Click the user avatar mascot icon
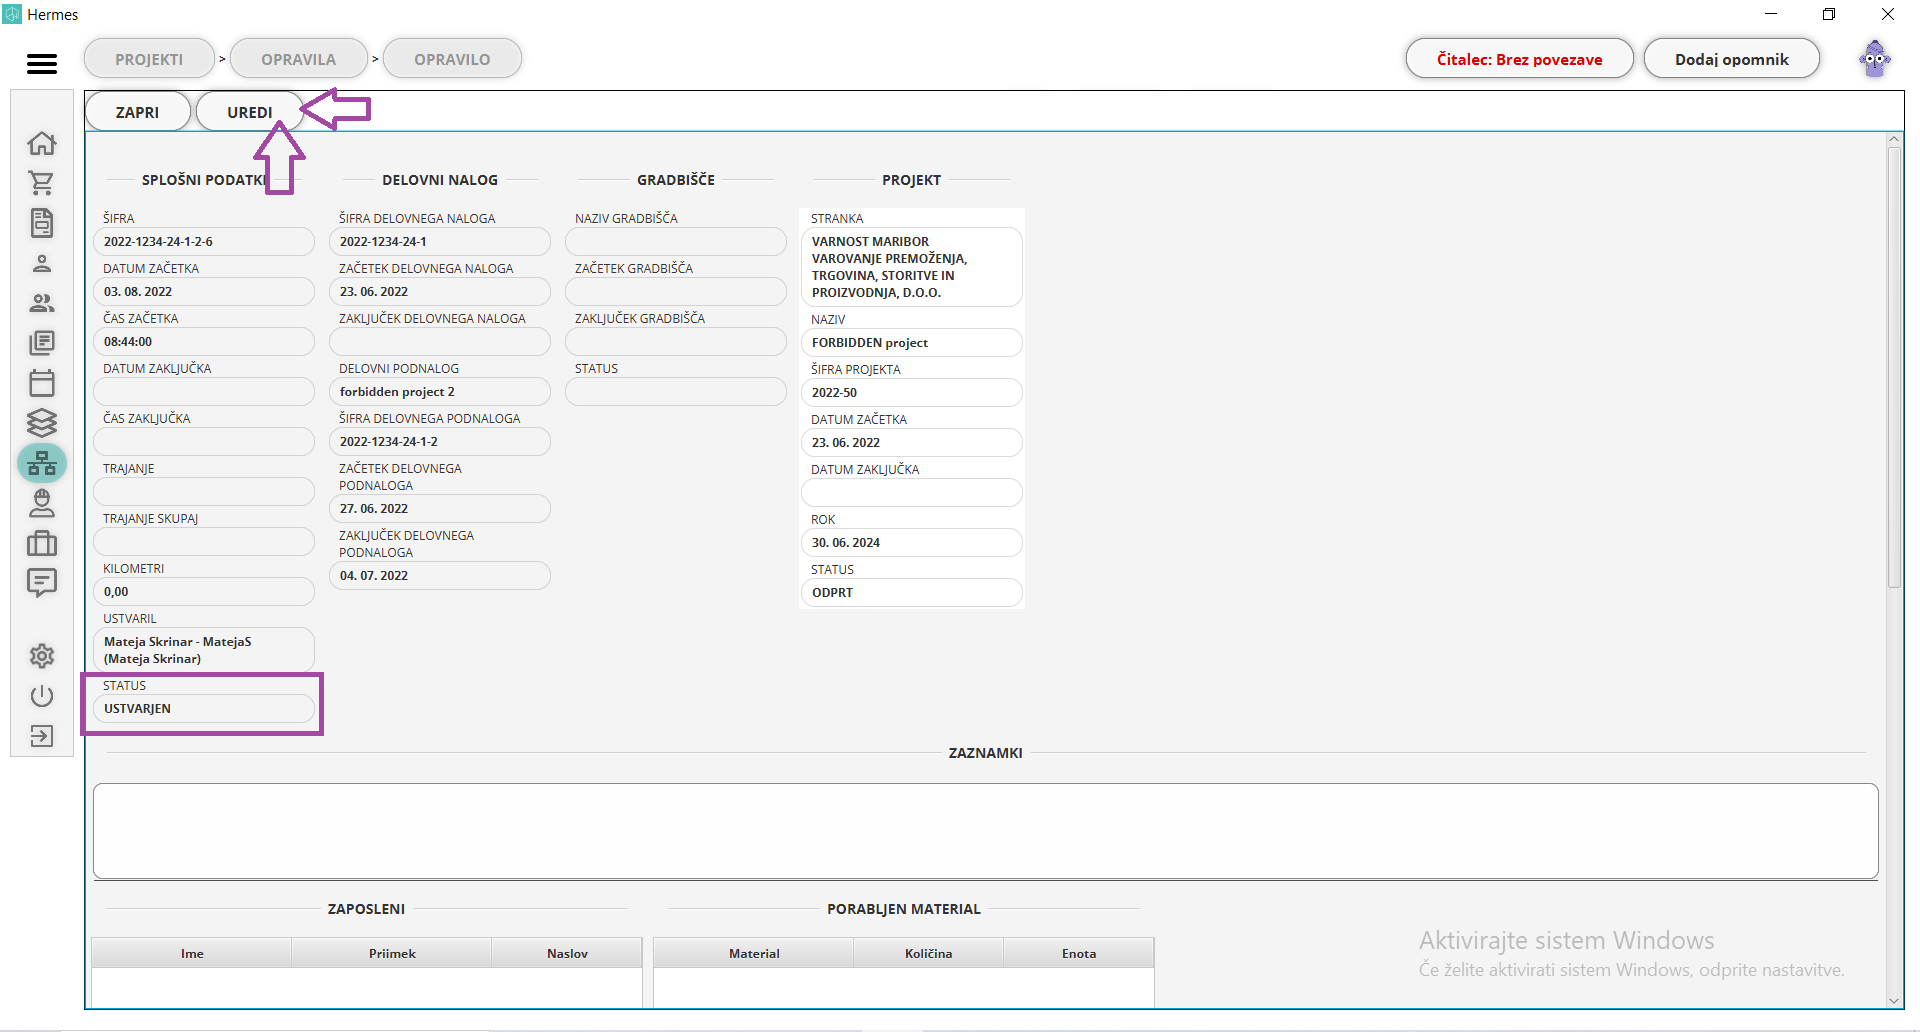This screenshot has width=1920, height=1032. pos(1875,59)
